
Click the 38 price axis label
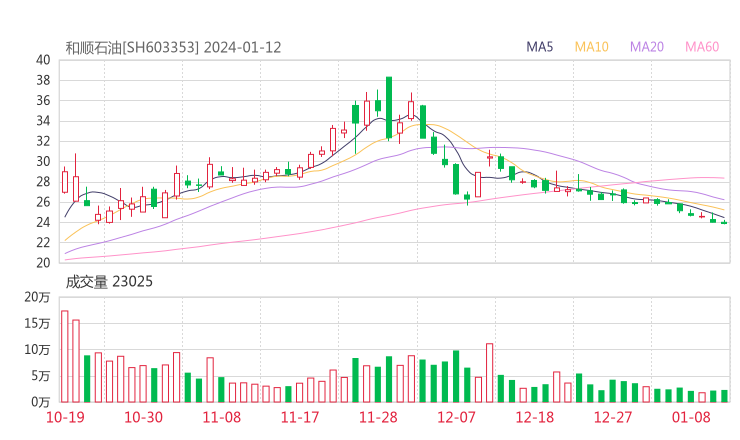[x=43, y=80]
